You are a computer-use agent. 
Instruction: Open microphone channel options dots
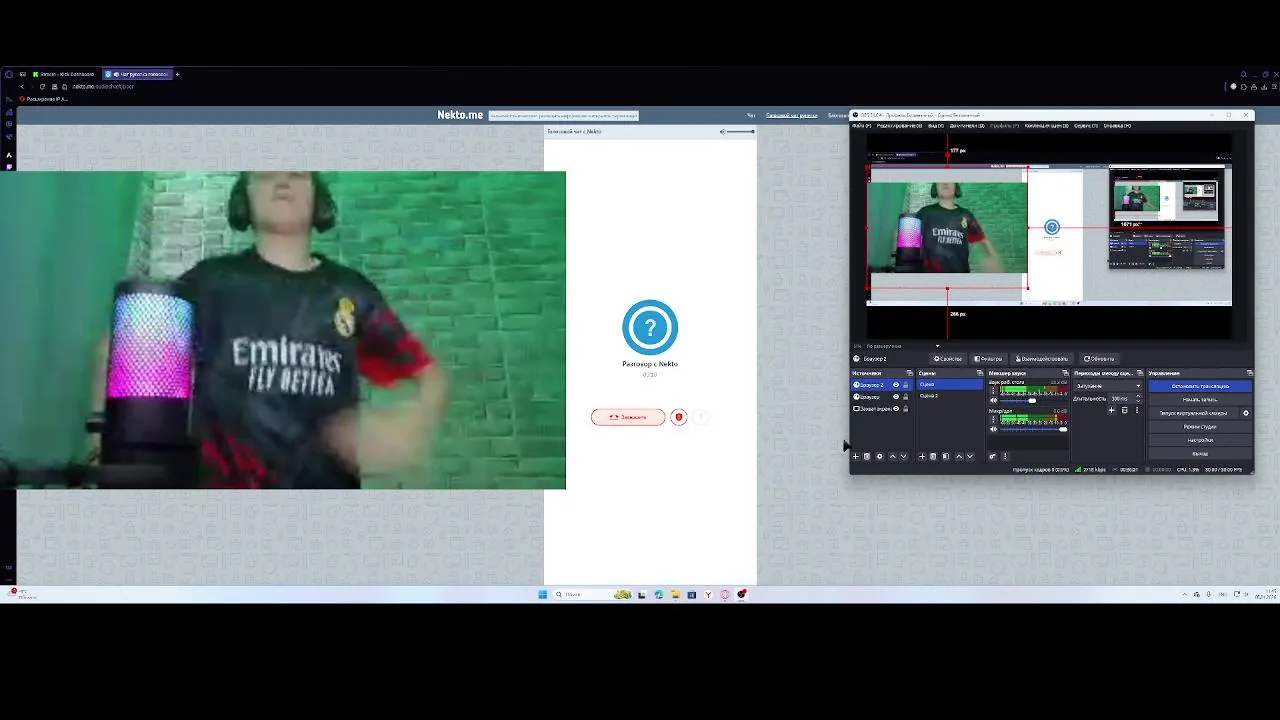[993, 419]
